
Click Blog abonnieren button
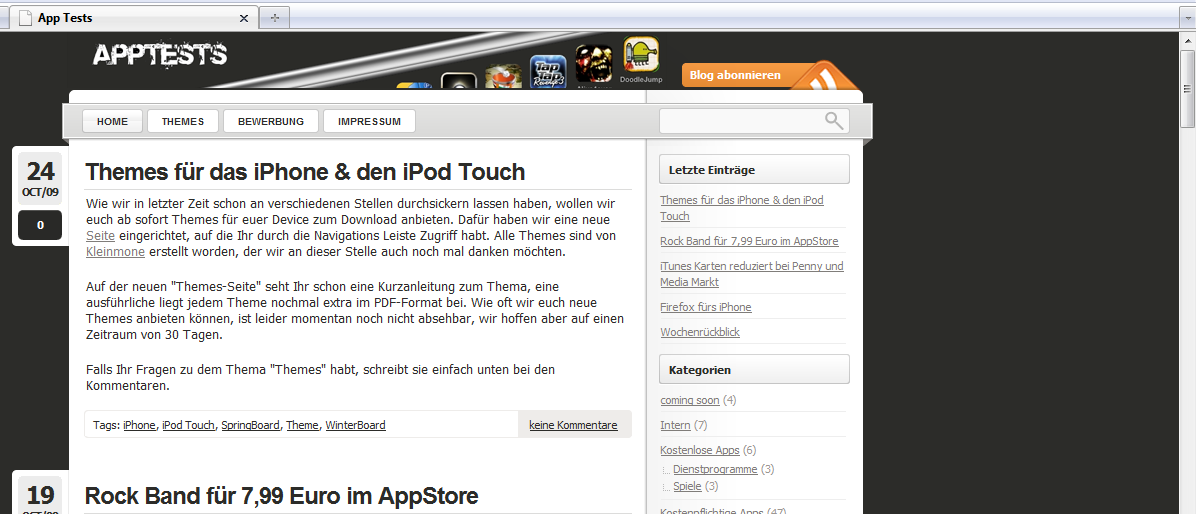point(735,75)
